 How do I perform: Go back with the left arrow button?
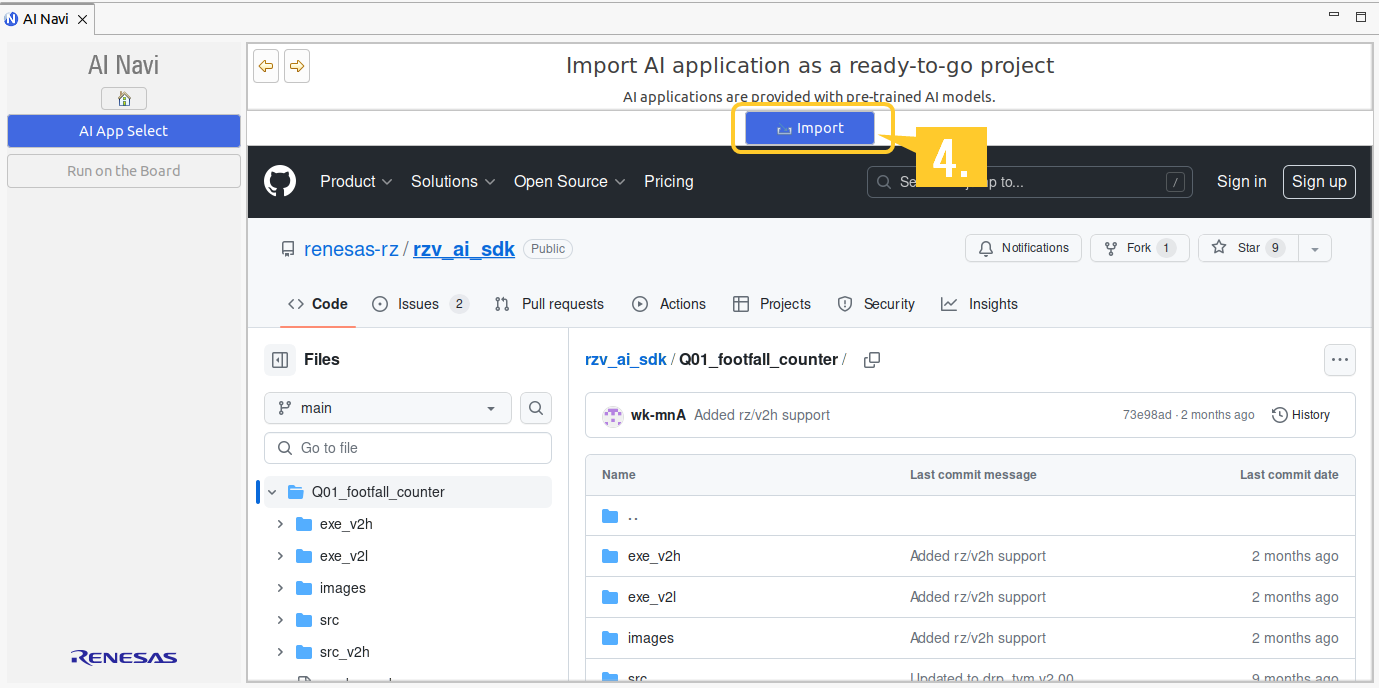266,67
